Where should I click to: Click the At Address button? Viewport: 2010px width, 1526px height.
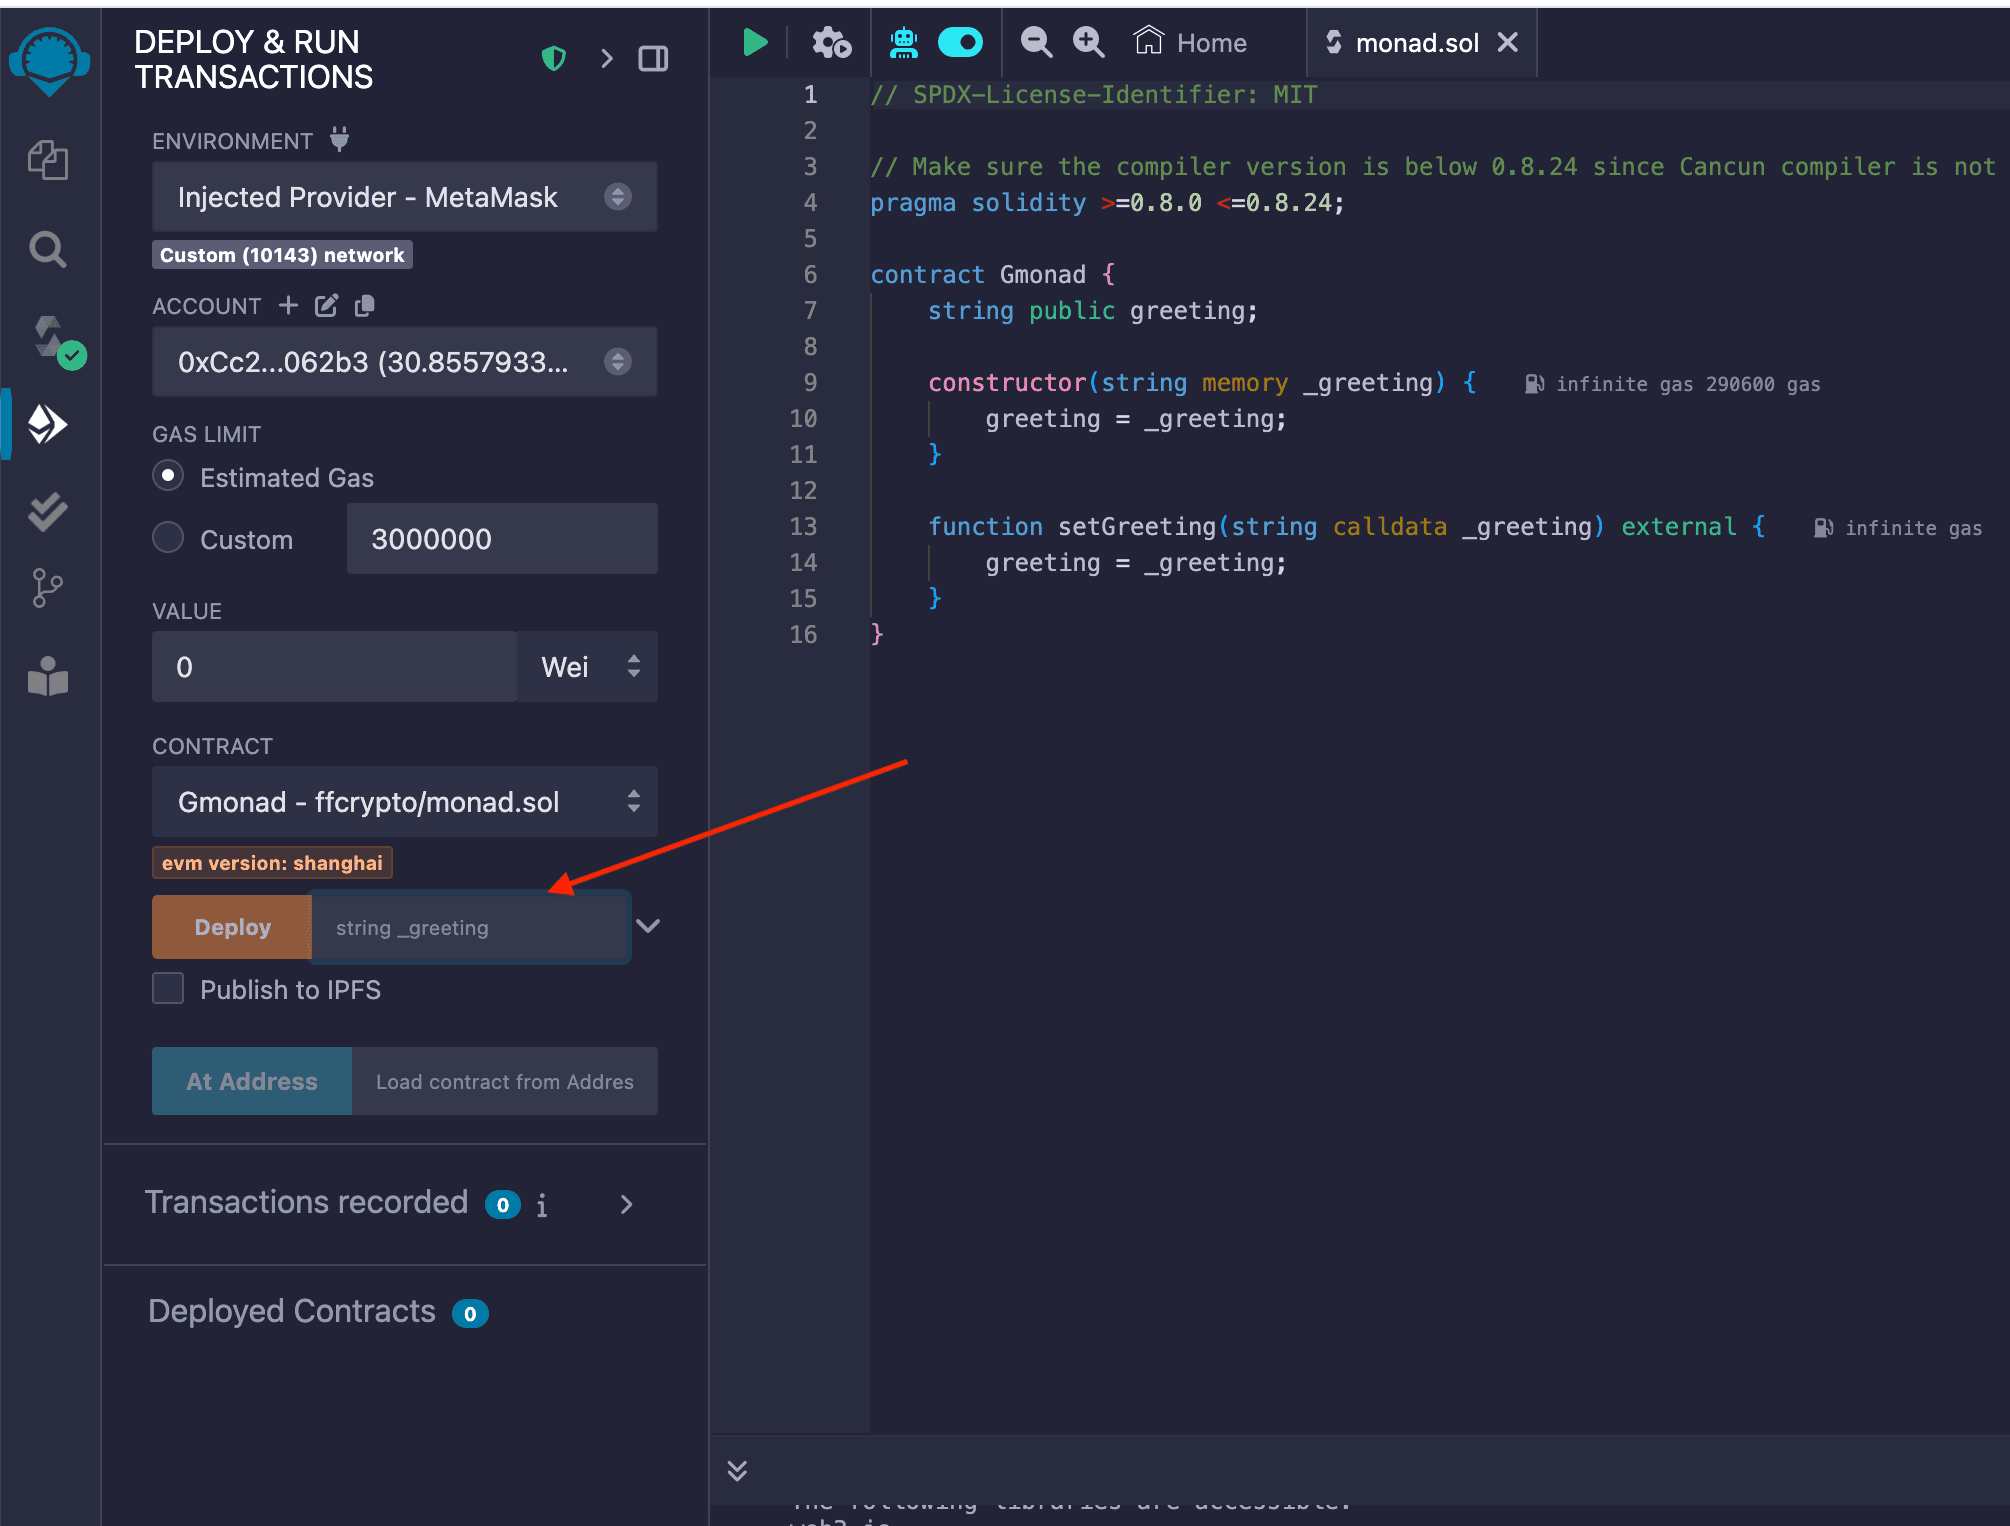(252, 1081)
